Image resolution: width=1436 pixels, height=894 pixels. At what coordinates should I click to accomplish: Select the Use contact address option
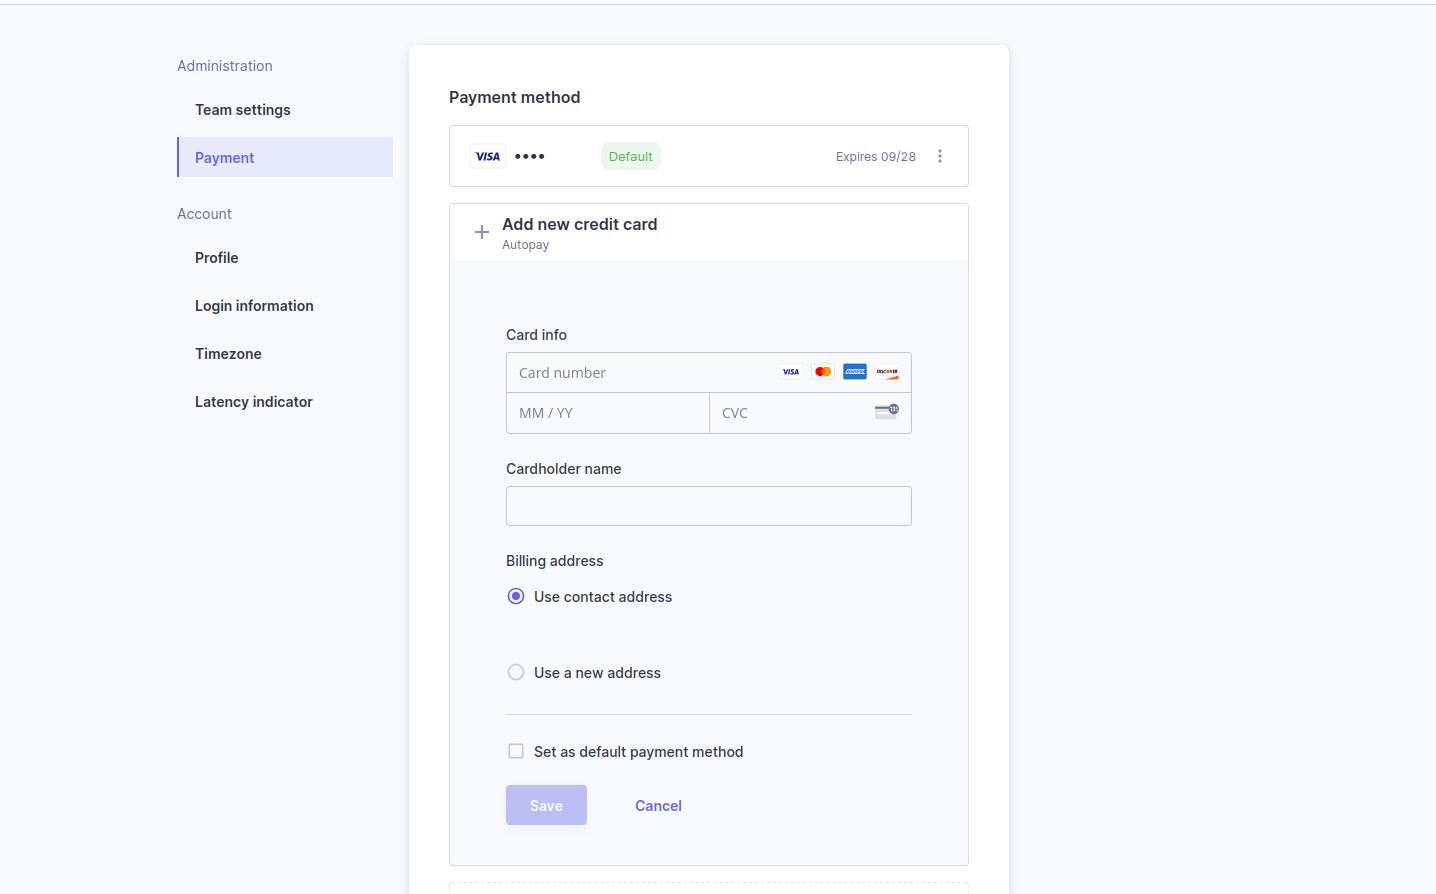coord(516,597)
